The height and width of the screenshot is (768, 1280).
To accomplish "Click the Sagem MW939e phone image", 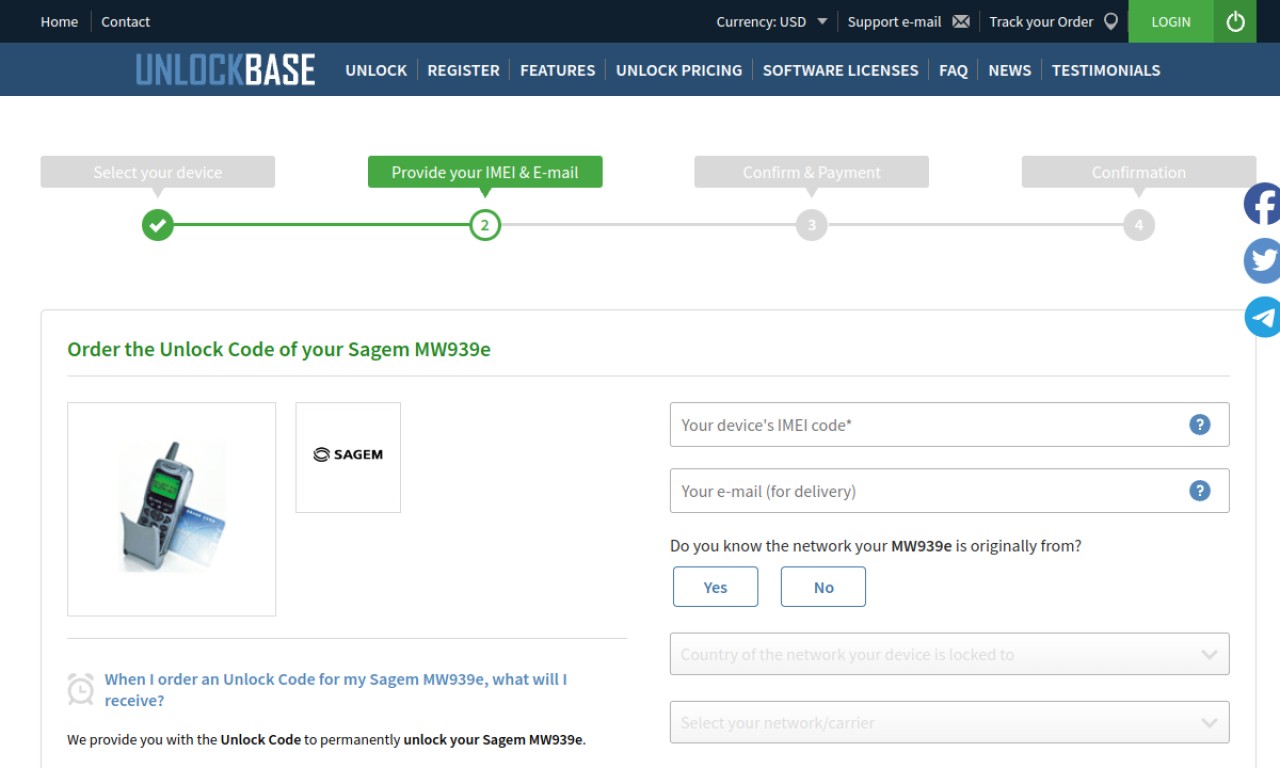I will [x=171, y=509].
